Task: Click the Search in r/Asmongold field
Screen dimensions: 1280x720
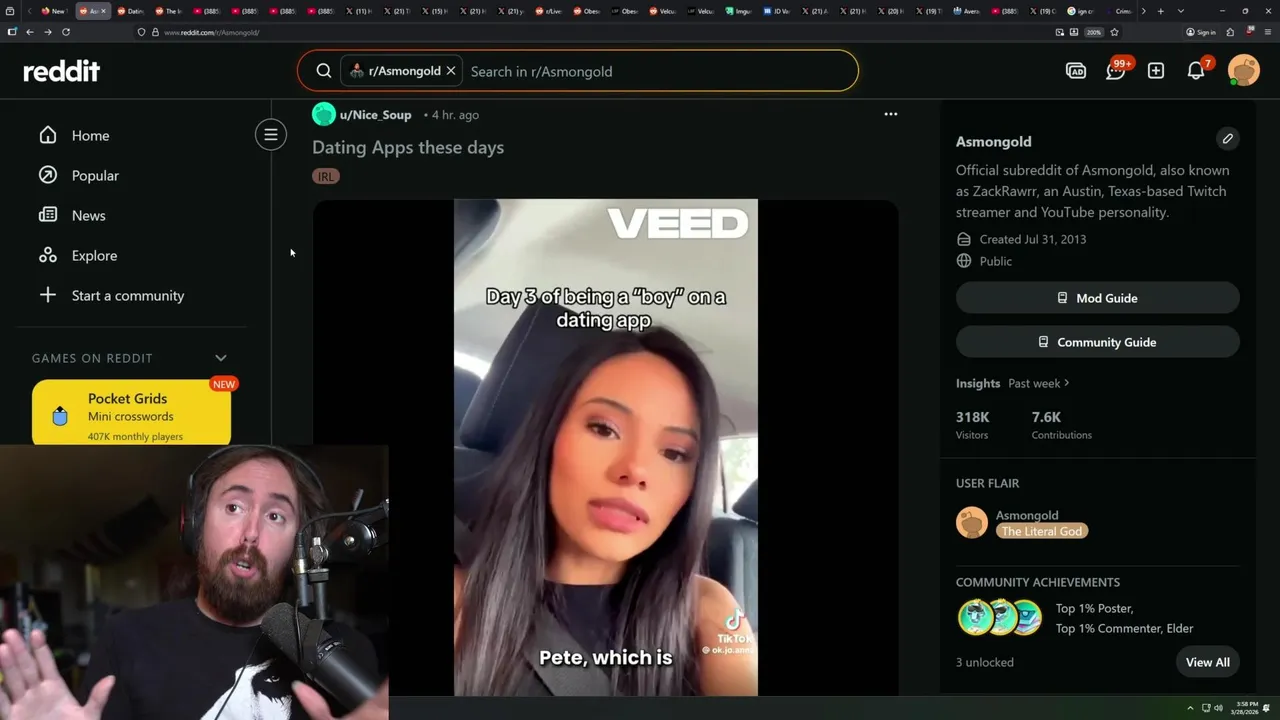Action: (x=655, y=71)
